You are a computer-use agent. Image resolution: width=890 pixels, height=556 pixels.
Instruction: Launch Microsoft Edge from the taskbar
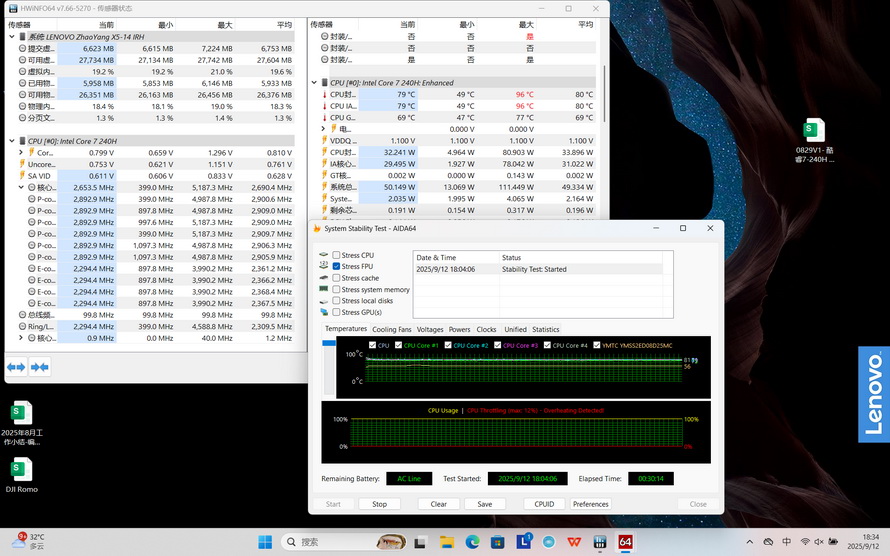pos(472,542)
